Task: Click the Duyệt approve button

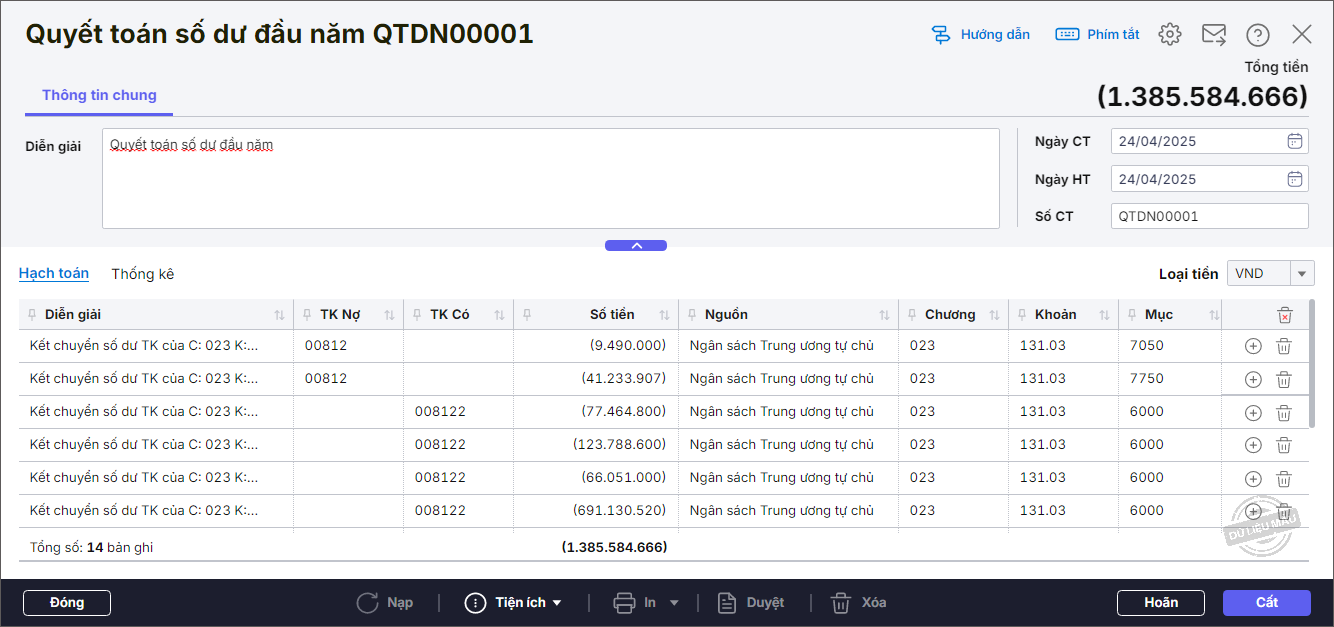Action: coord(751,603)
